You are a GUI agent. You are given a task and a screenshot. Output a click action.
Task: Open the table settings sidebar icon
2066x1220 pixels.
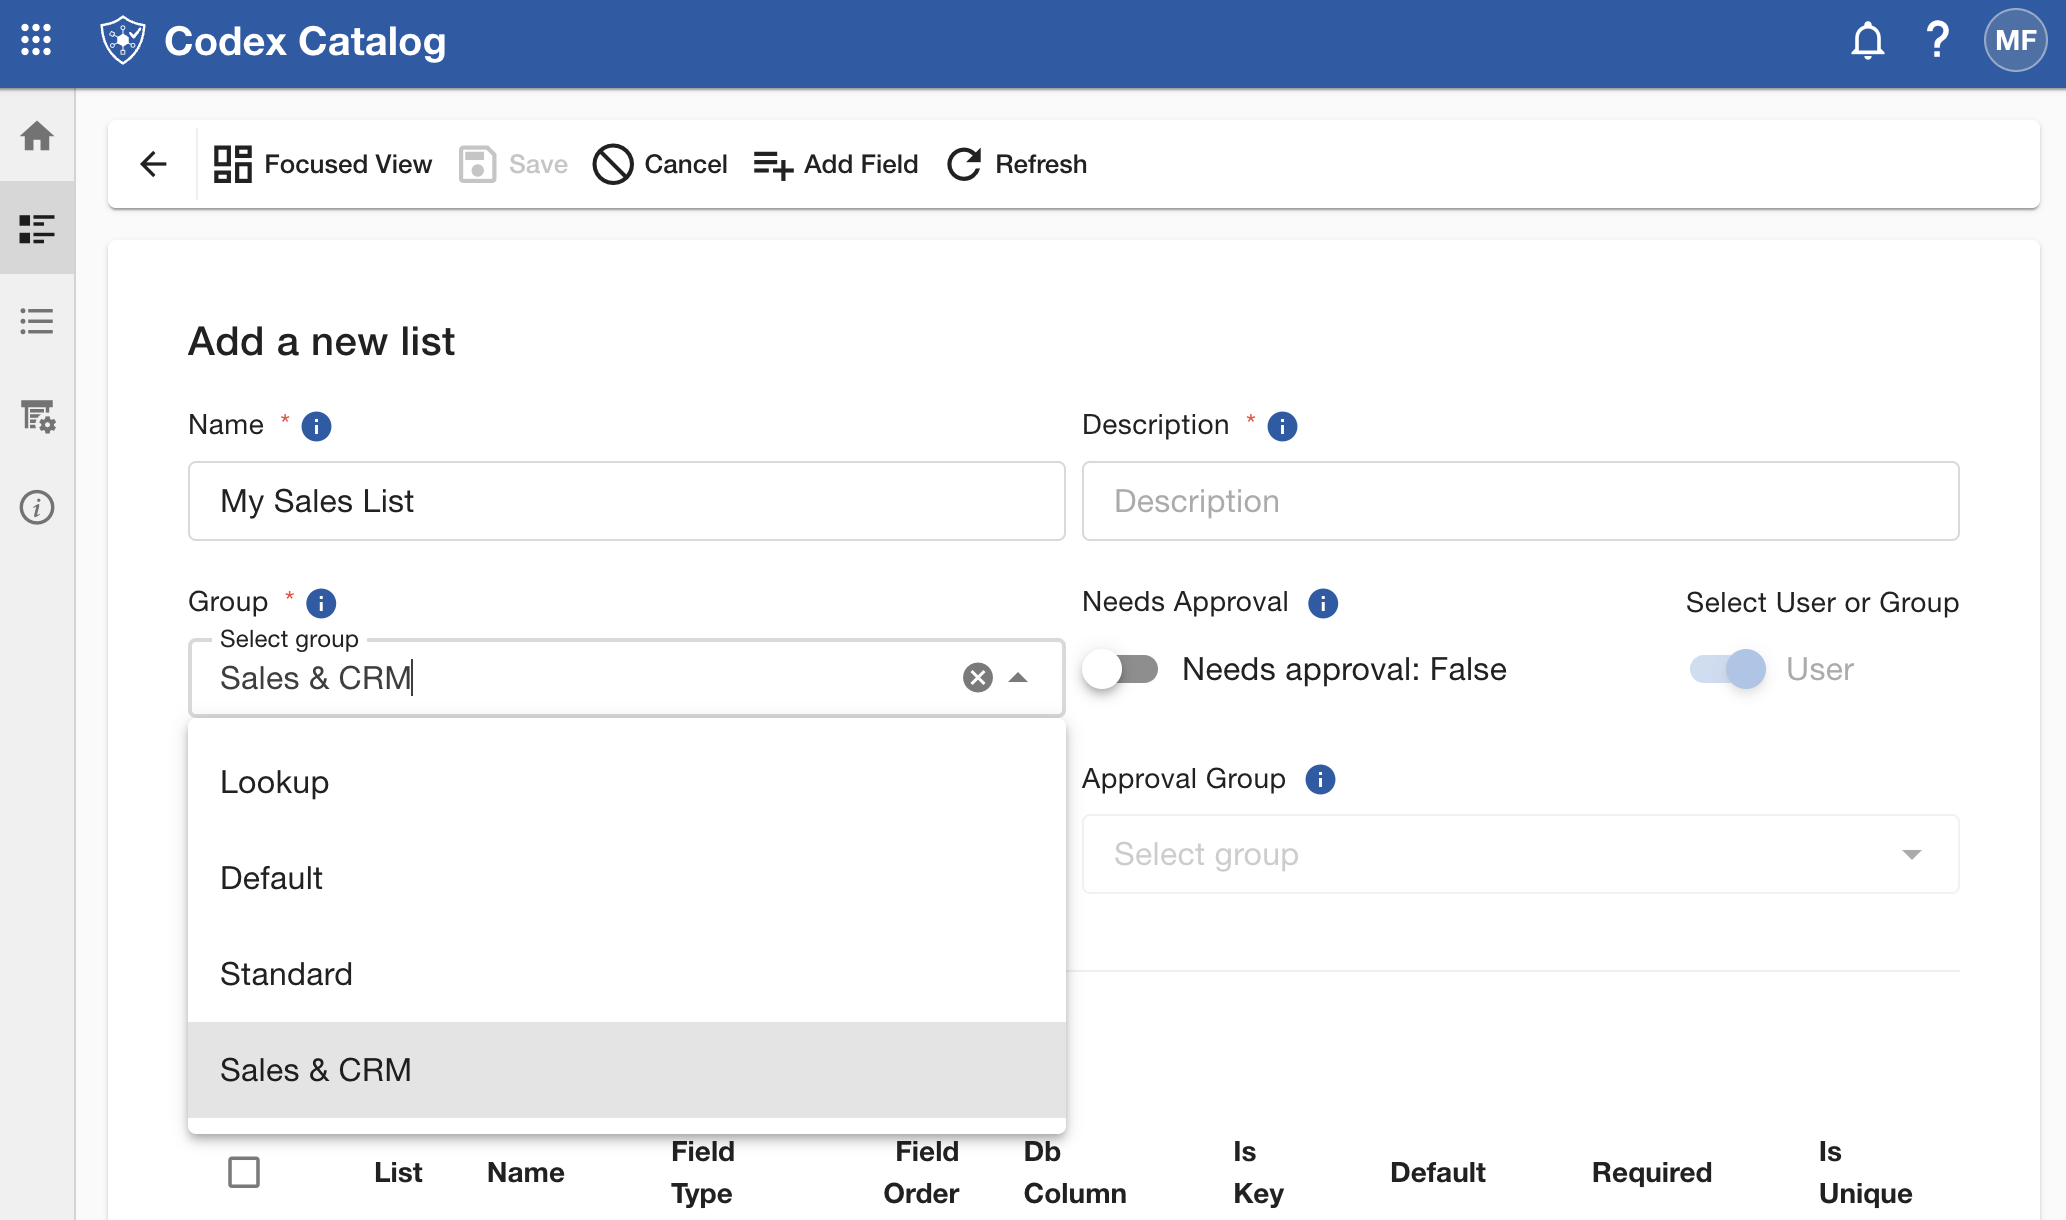coord(37,415)
